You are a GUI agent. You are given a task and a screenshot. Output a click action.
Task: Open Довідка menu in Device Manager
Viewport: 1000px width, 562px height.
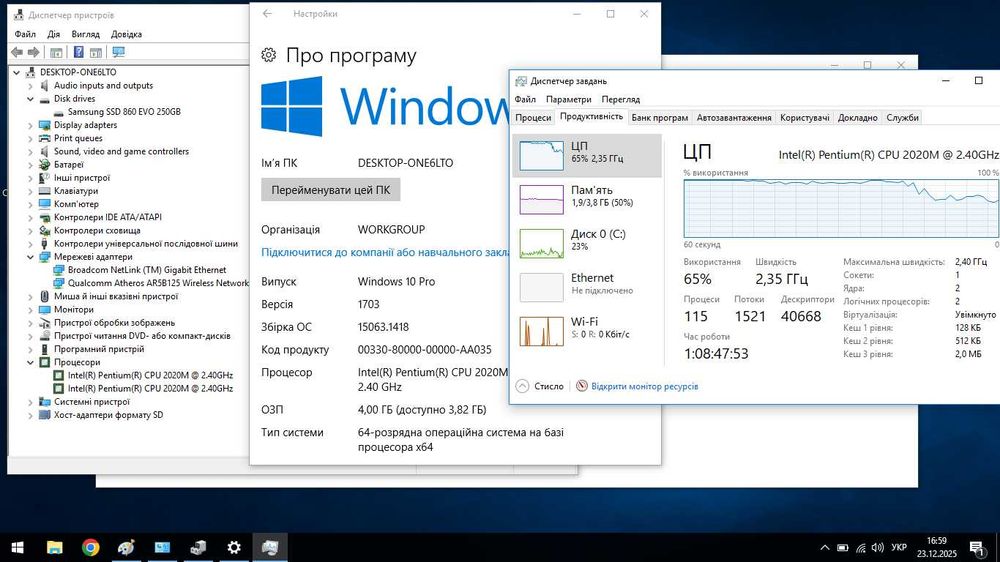tap(126, 34)
